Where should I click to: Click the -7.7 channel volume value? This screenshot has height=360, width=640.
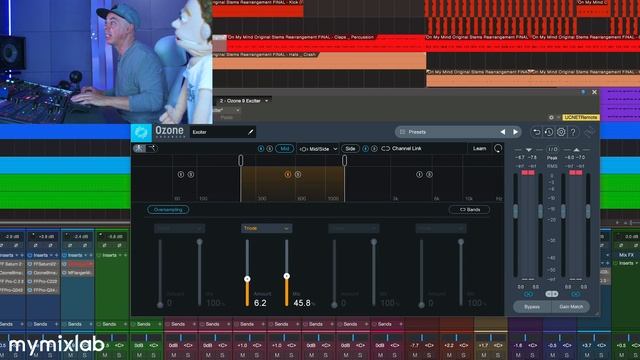pyautogui.click(x=415, y=345)
